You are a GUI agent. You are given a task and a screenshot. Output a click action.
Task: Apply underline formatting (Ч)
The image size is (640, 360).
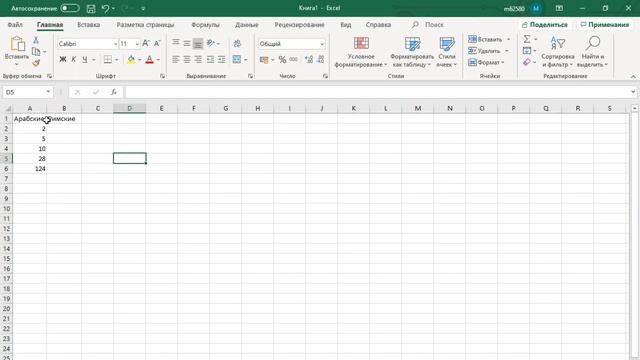pos(84,60)
